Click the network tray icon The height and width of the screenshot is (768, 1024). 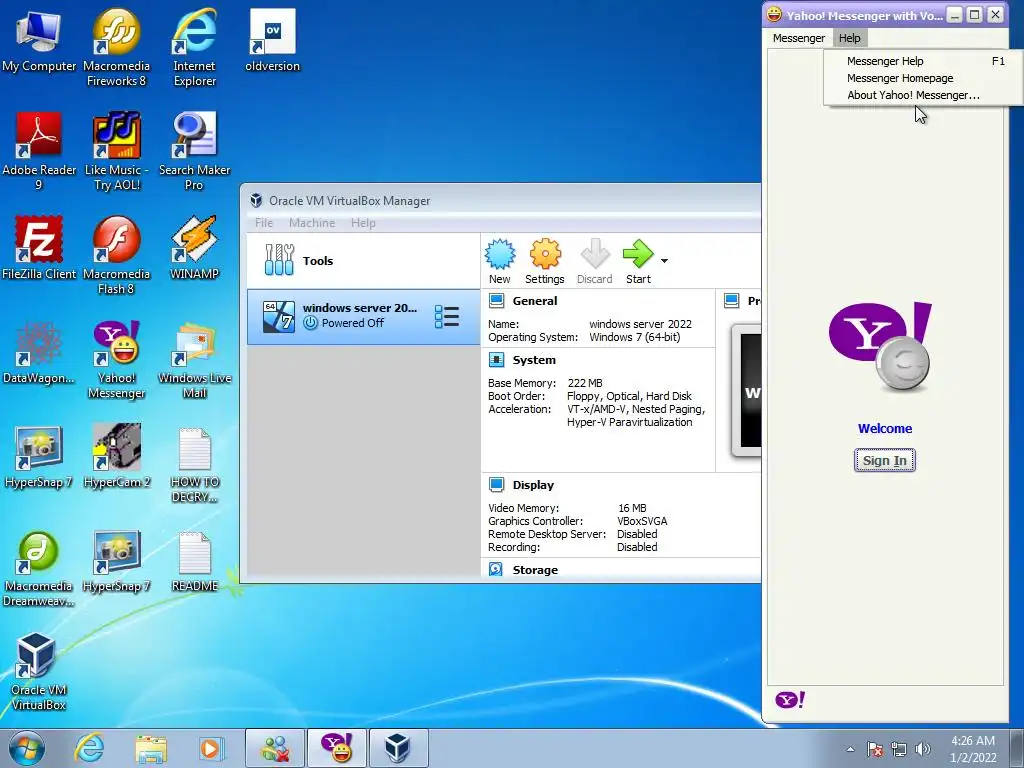899,749
